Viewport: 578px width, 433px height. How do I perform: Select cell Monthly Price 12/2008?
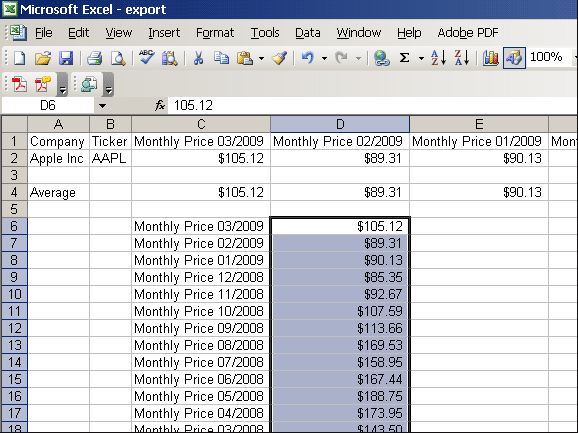pos(201,277)
